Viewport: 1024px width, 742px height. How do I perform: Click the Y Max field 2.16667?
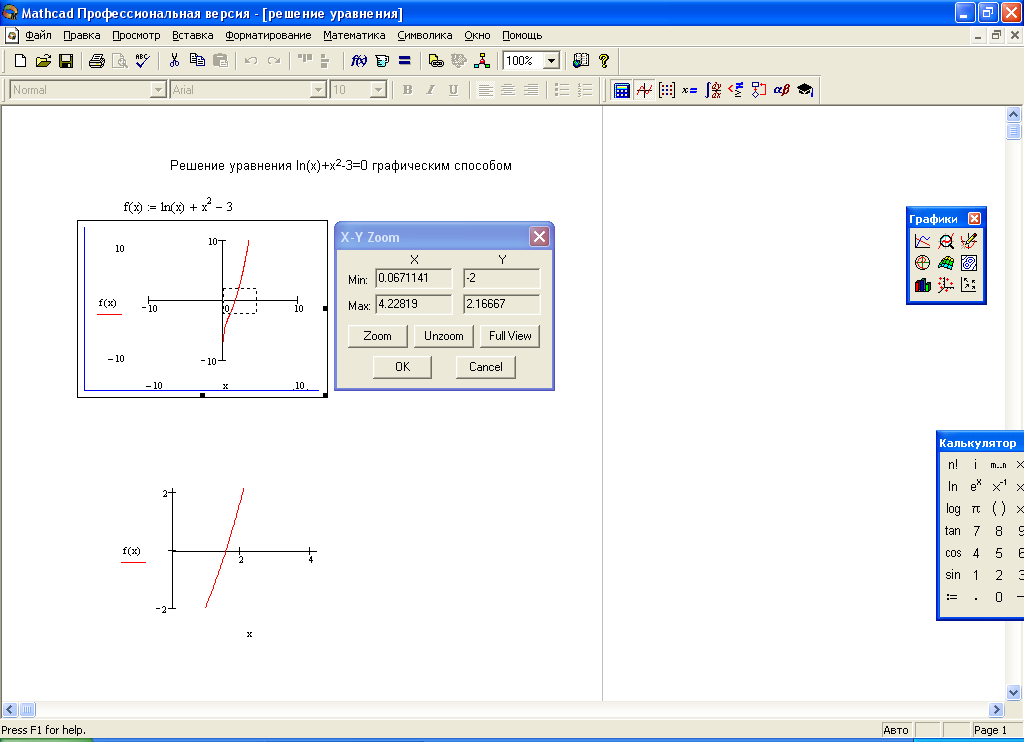[x=502, y=304]
